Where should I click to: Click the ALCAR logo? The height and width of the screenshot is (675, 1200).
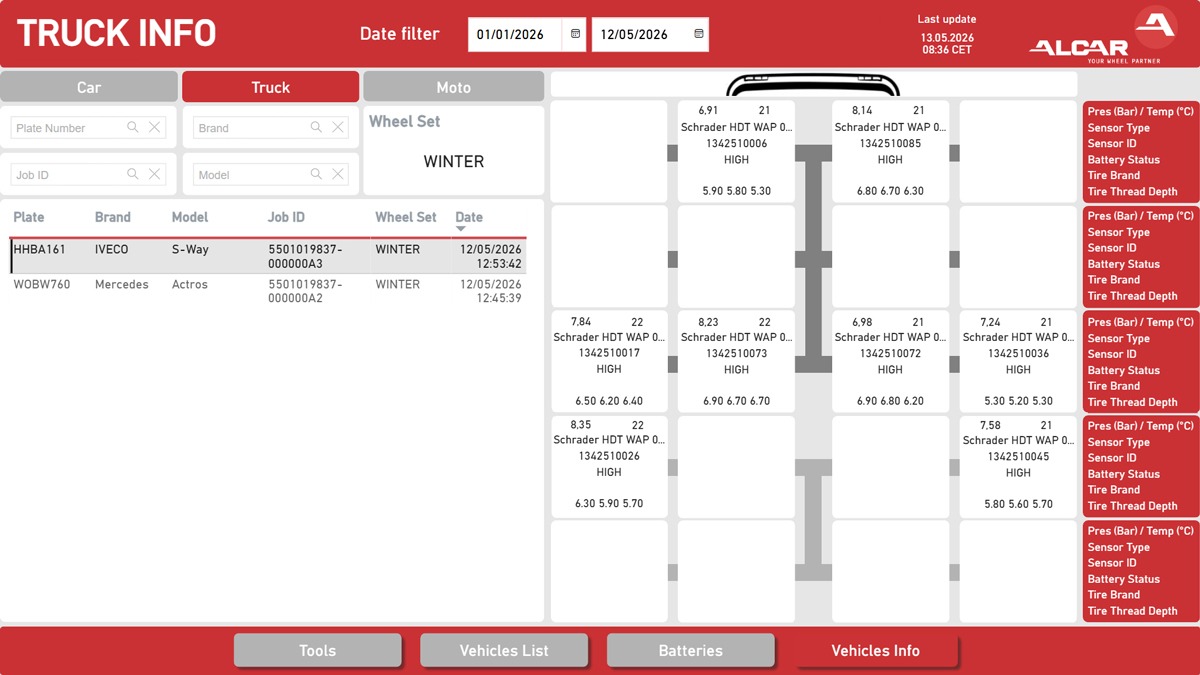coord(1103,35)
